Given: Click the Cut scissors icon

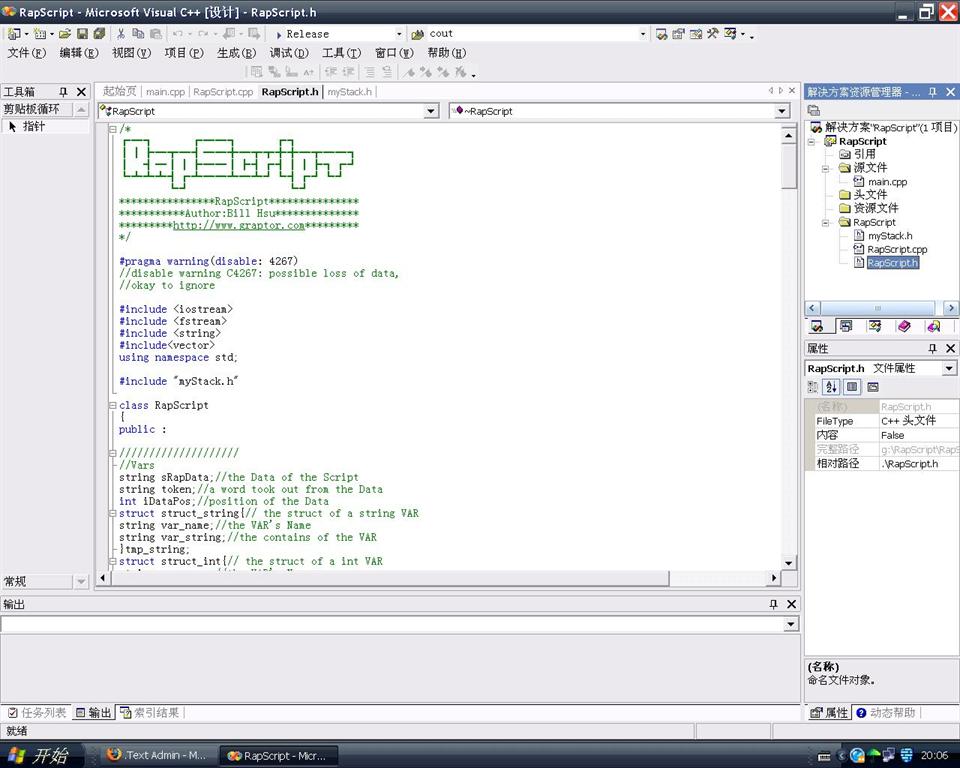Looking at the screenshot, I should 121,34.
